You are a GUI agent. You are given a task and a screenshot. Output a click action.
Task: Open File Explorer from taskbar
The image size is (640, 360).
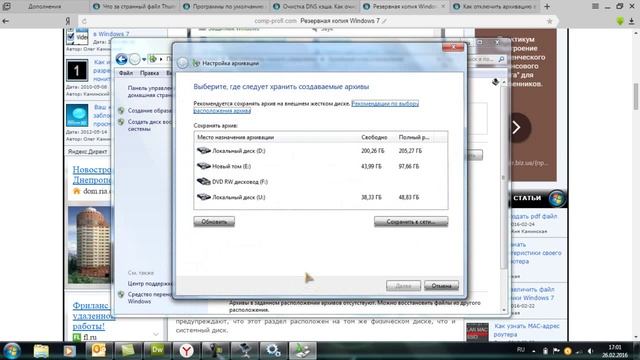(x=41, y=351)
